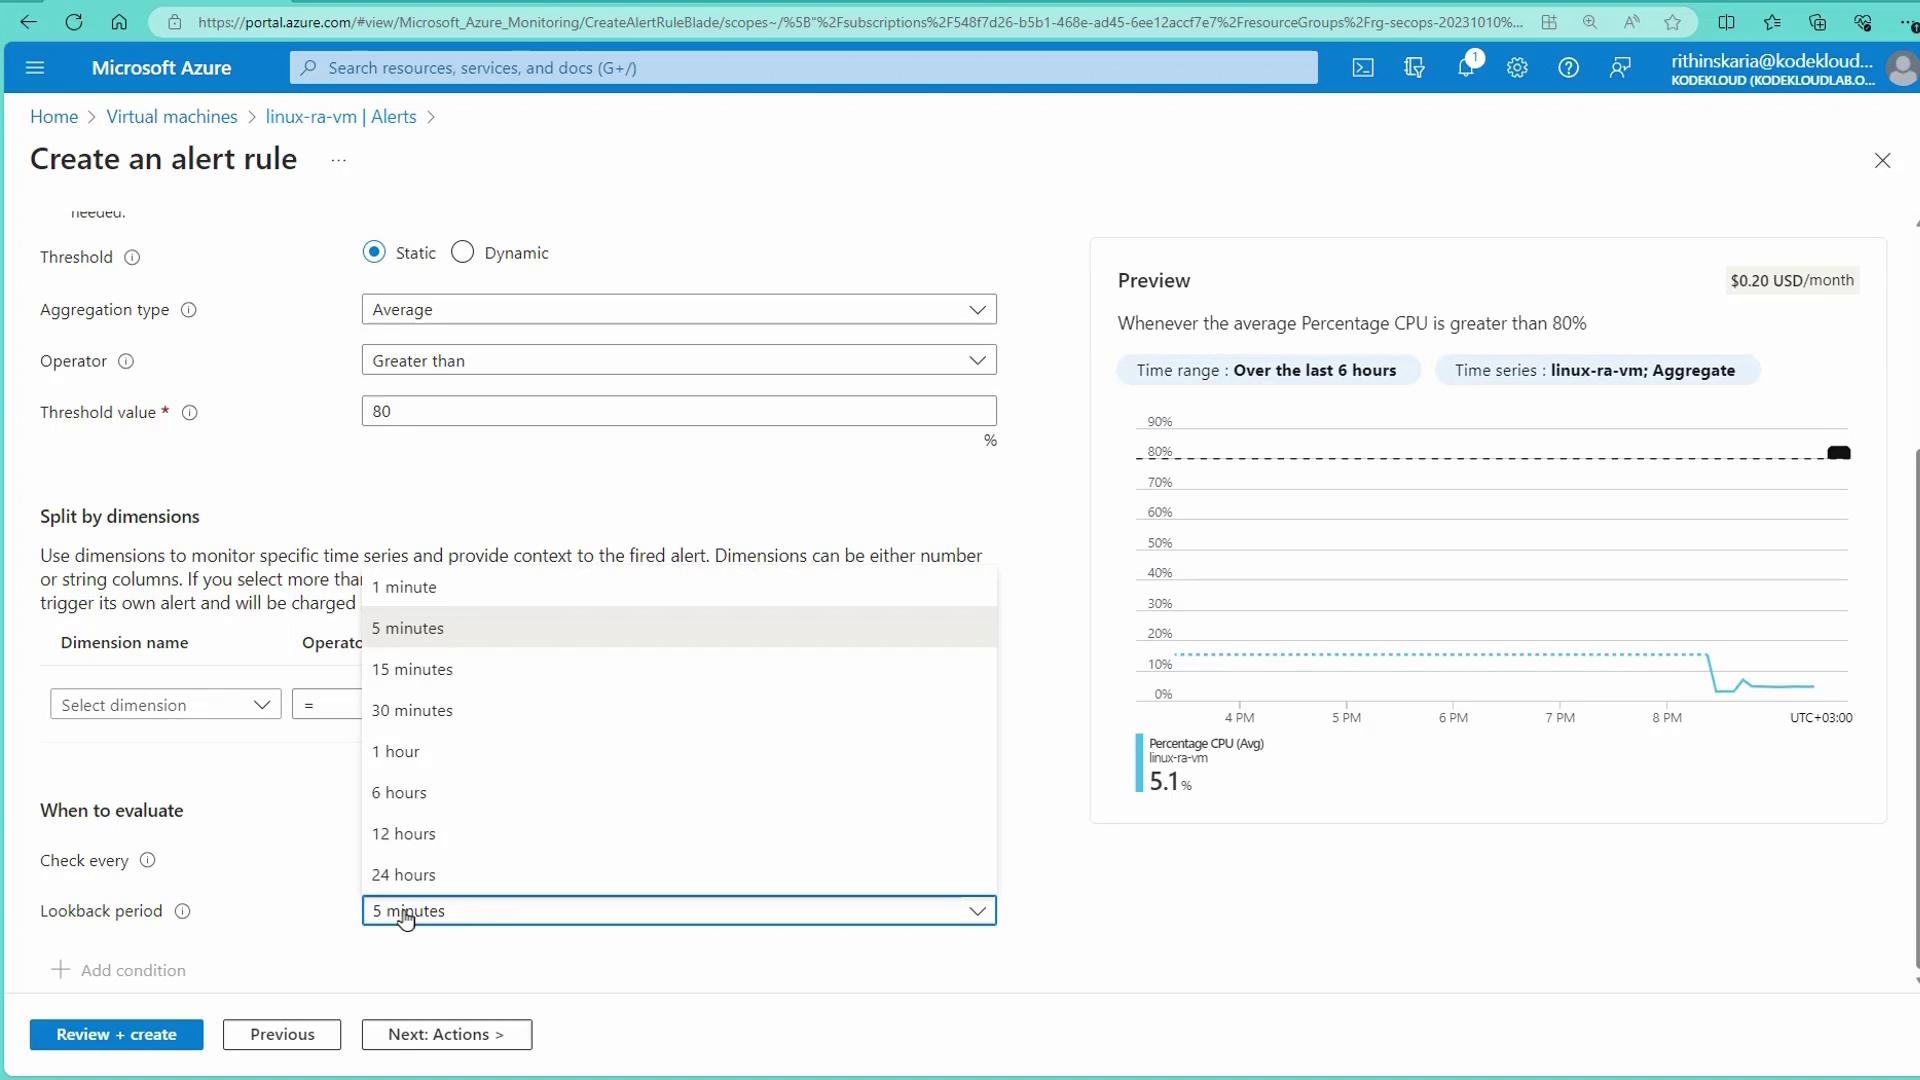Screen dimensions: 1920x1080
Task: Open the Copilot icon in header
Action: click(1414, 68)
